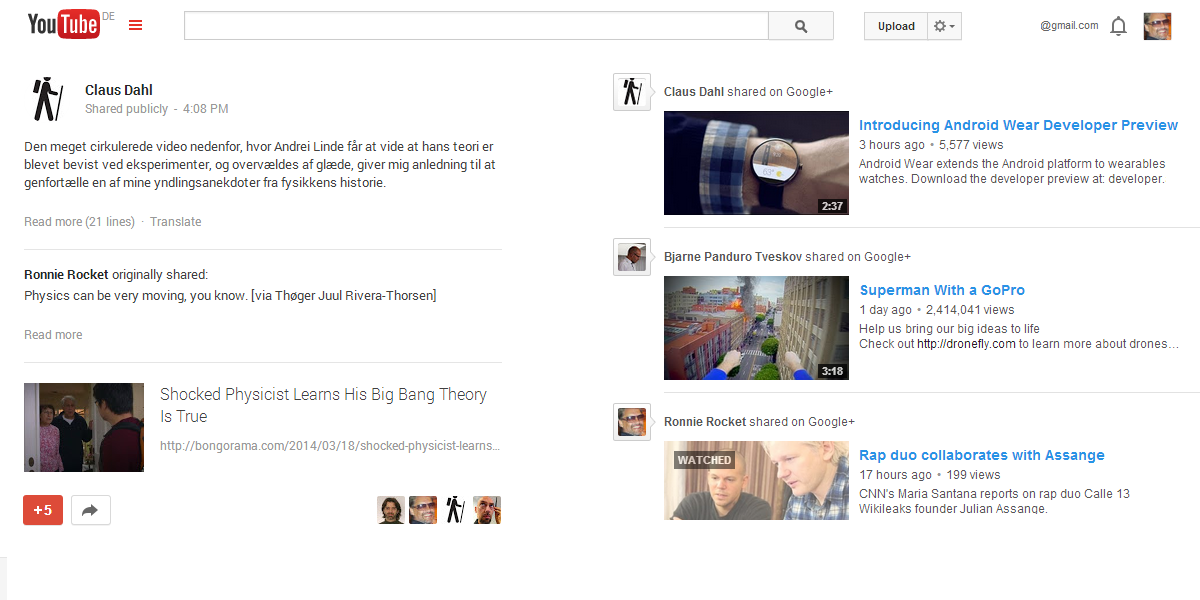Screen dimensions: 1200x600
Task: Open the red hamburger guide menu
Action: click(136, 26)
